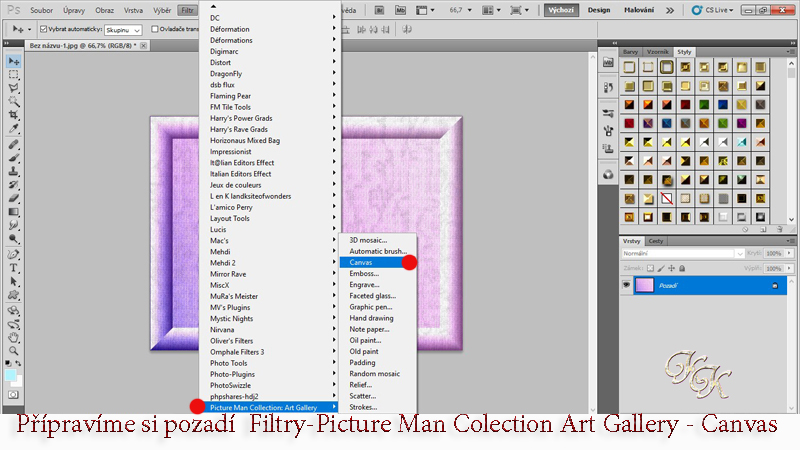Open the Obraz menu

pyautogui.click(x=104, y=10)
